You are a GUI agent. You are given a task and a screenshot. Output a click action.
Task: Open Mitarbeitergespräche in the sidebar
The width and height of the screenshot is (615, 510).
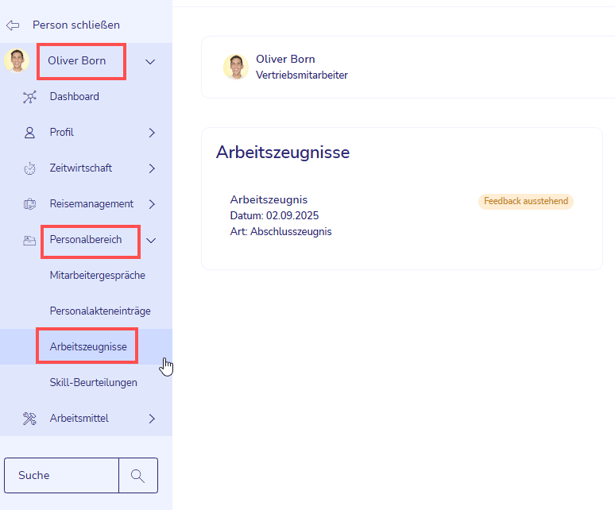pos(97,275)
